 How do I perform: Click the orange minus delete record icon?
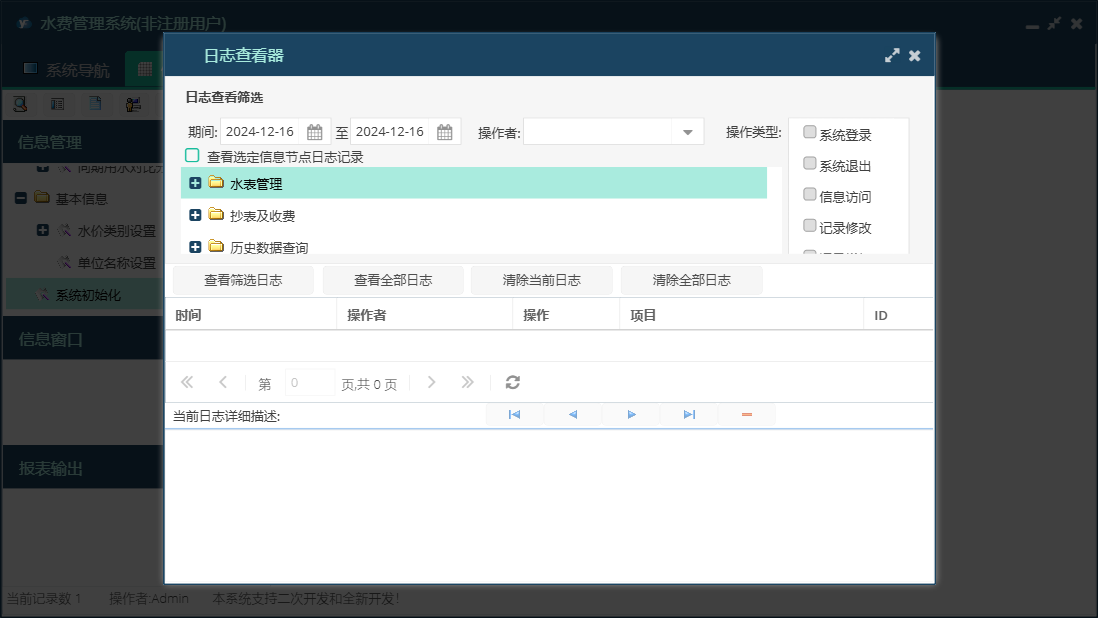point(747,414)
